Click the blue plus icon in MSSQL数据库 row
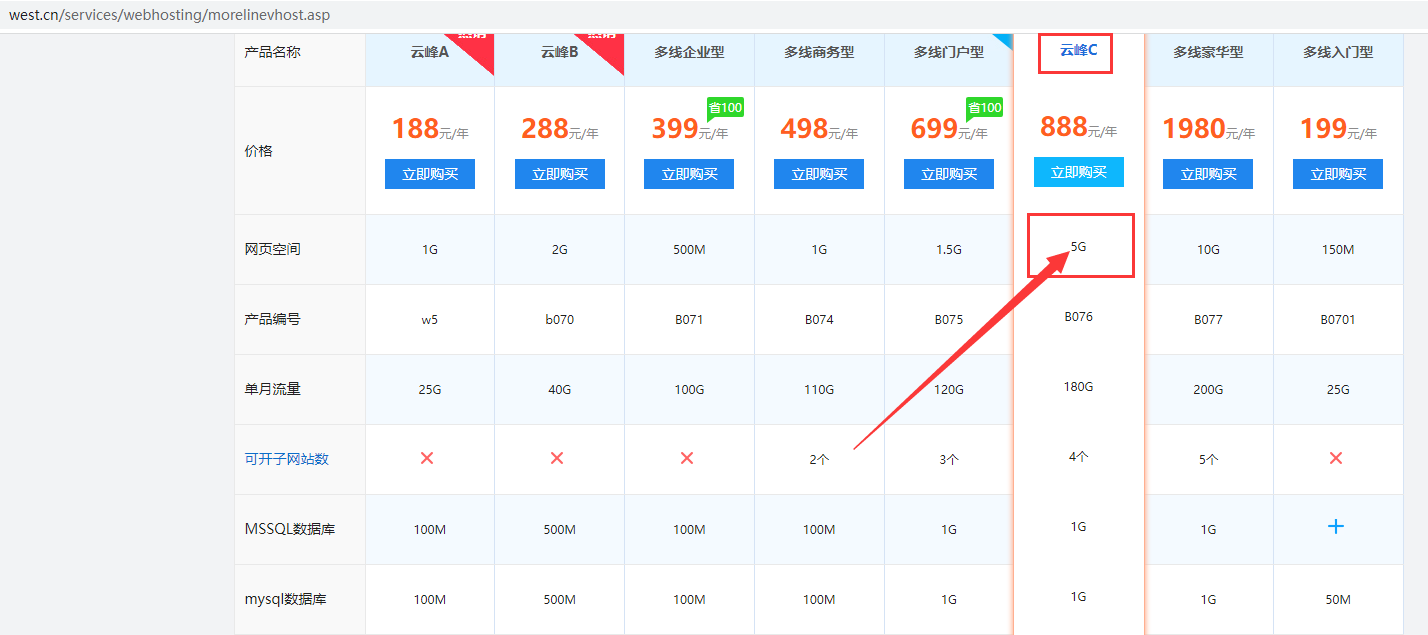Screen dimensions: 1428x635 (x=1335, y=526)
